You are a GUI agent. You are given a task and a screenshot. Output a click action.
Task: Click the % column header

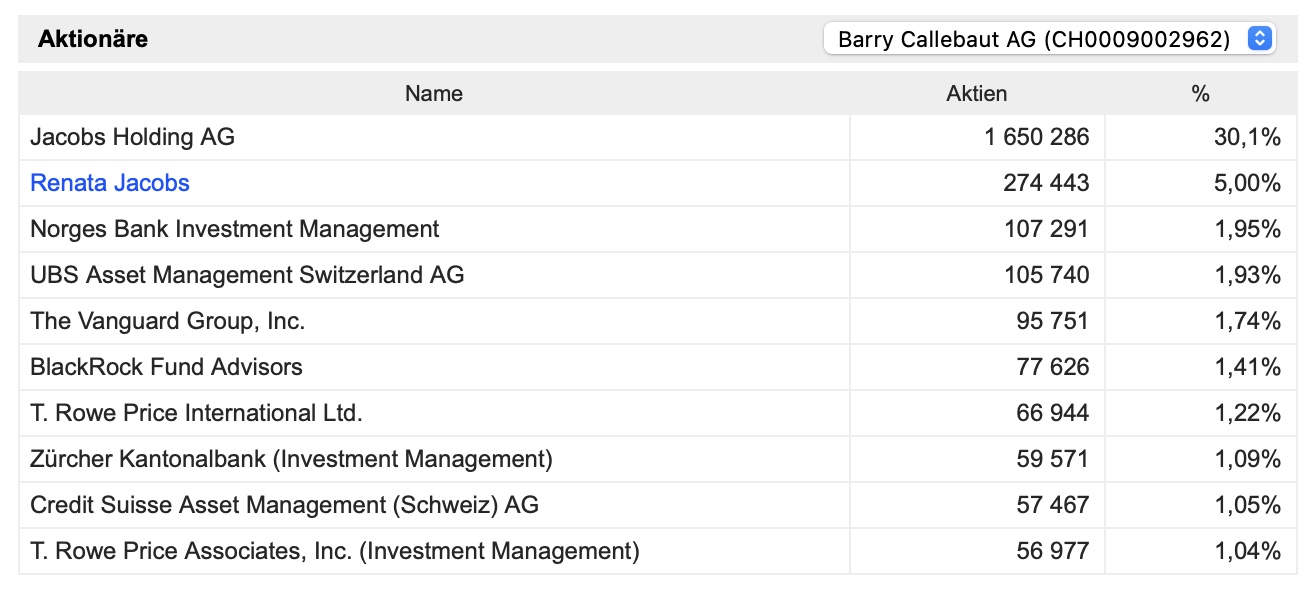pos(1200,94)
